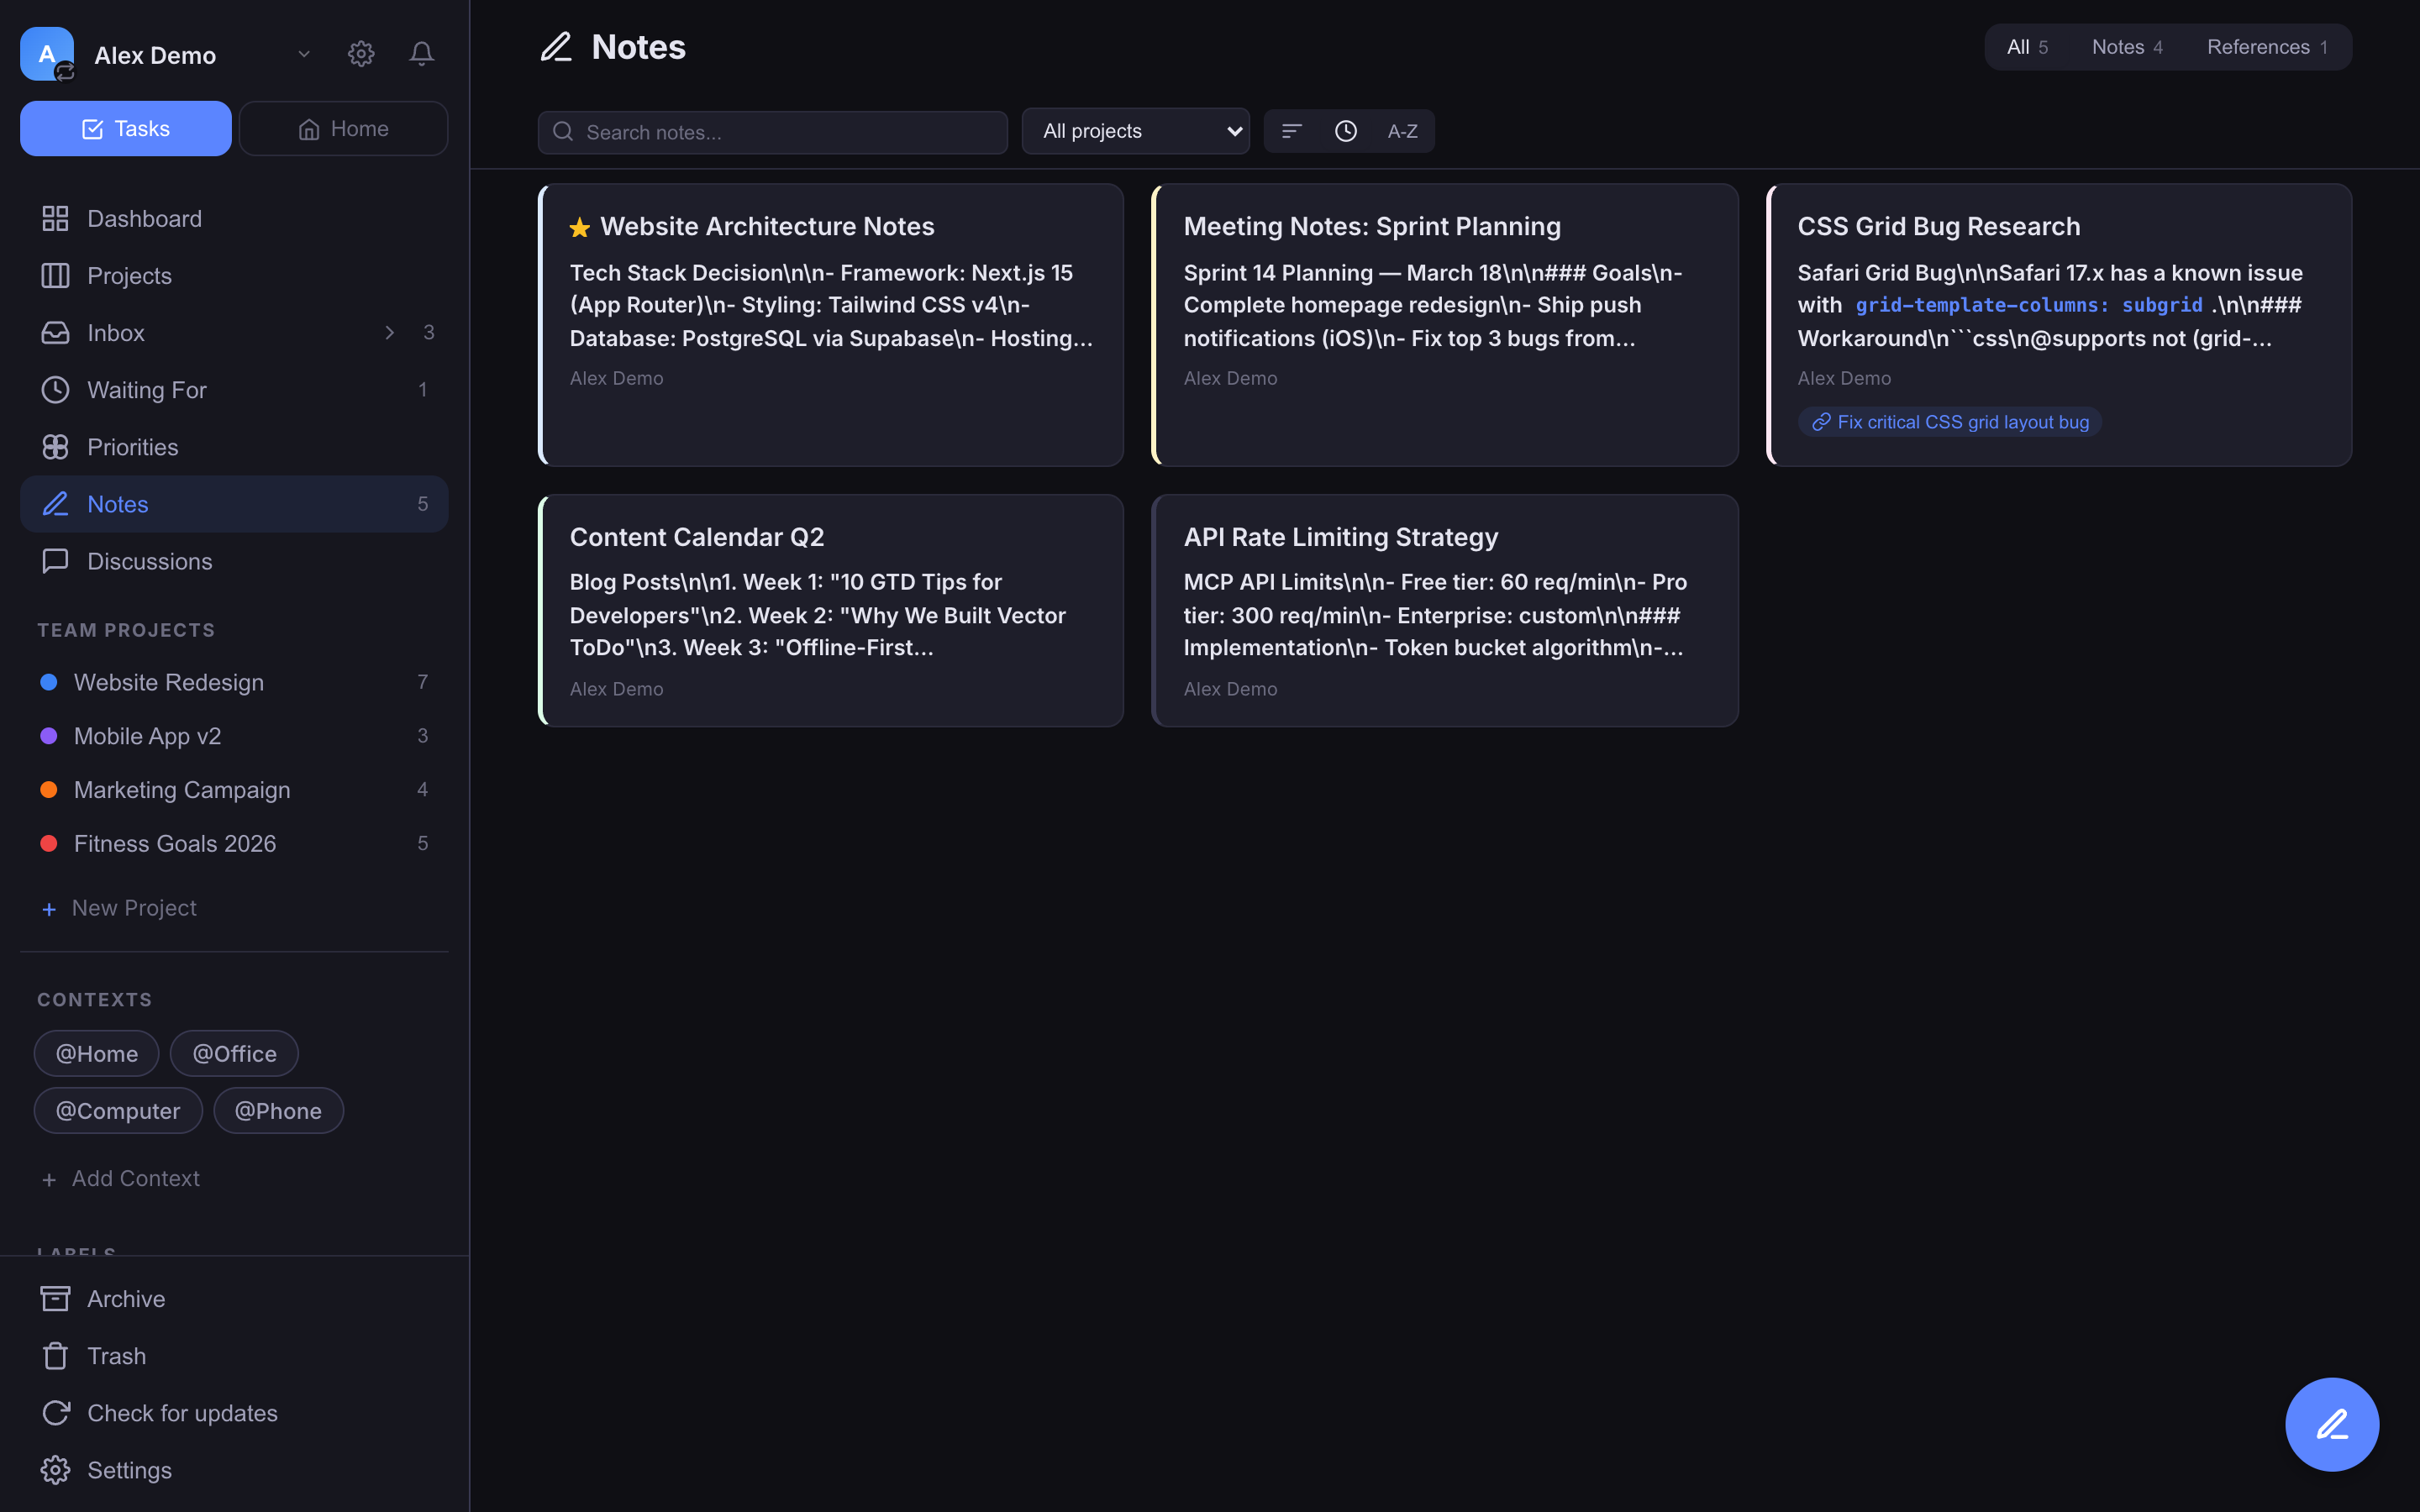Click the floating new note pencil button
The image size is (2420, 1512).
(2332, 1424)
